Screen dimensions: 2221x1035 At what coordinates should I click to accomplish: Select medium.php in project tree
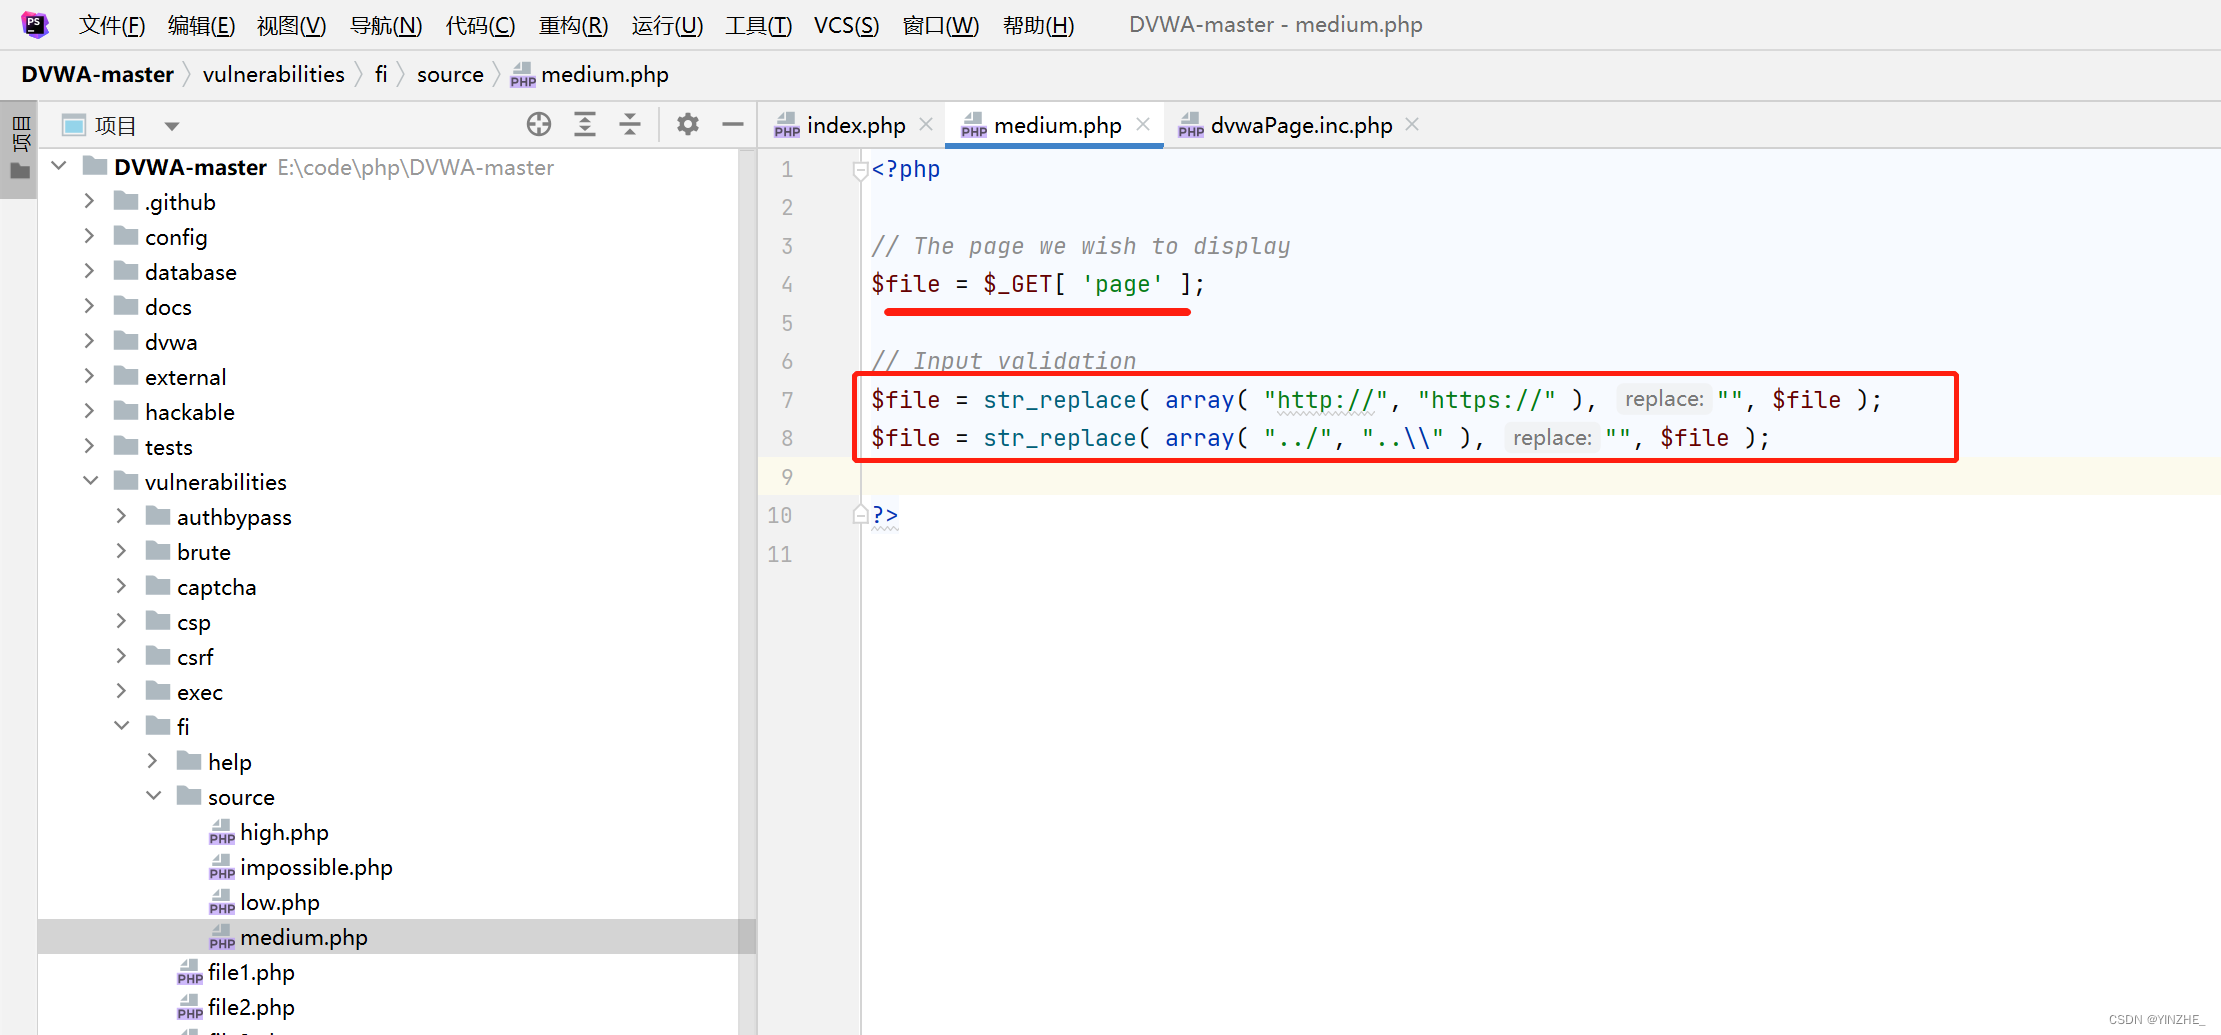tap(304, 937)
